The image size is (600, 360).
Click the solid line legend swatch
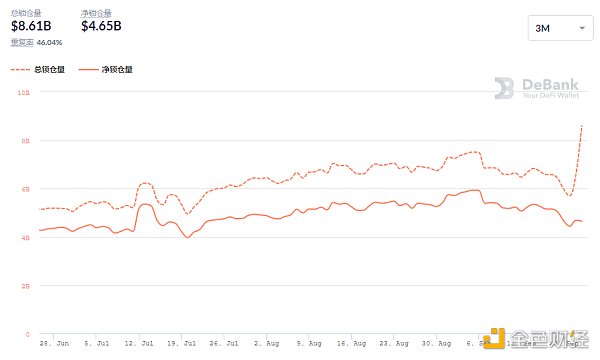88,70
